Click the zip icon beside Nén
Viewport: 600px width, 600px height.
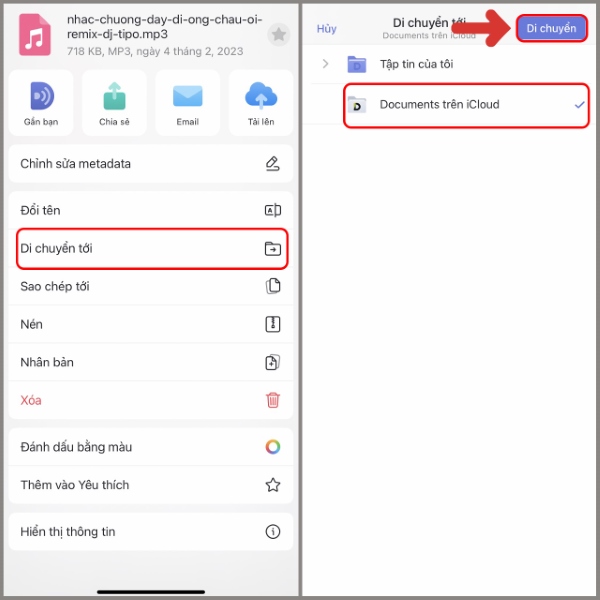point(272,324)
